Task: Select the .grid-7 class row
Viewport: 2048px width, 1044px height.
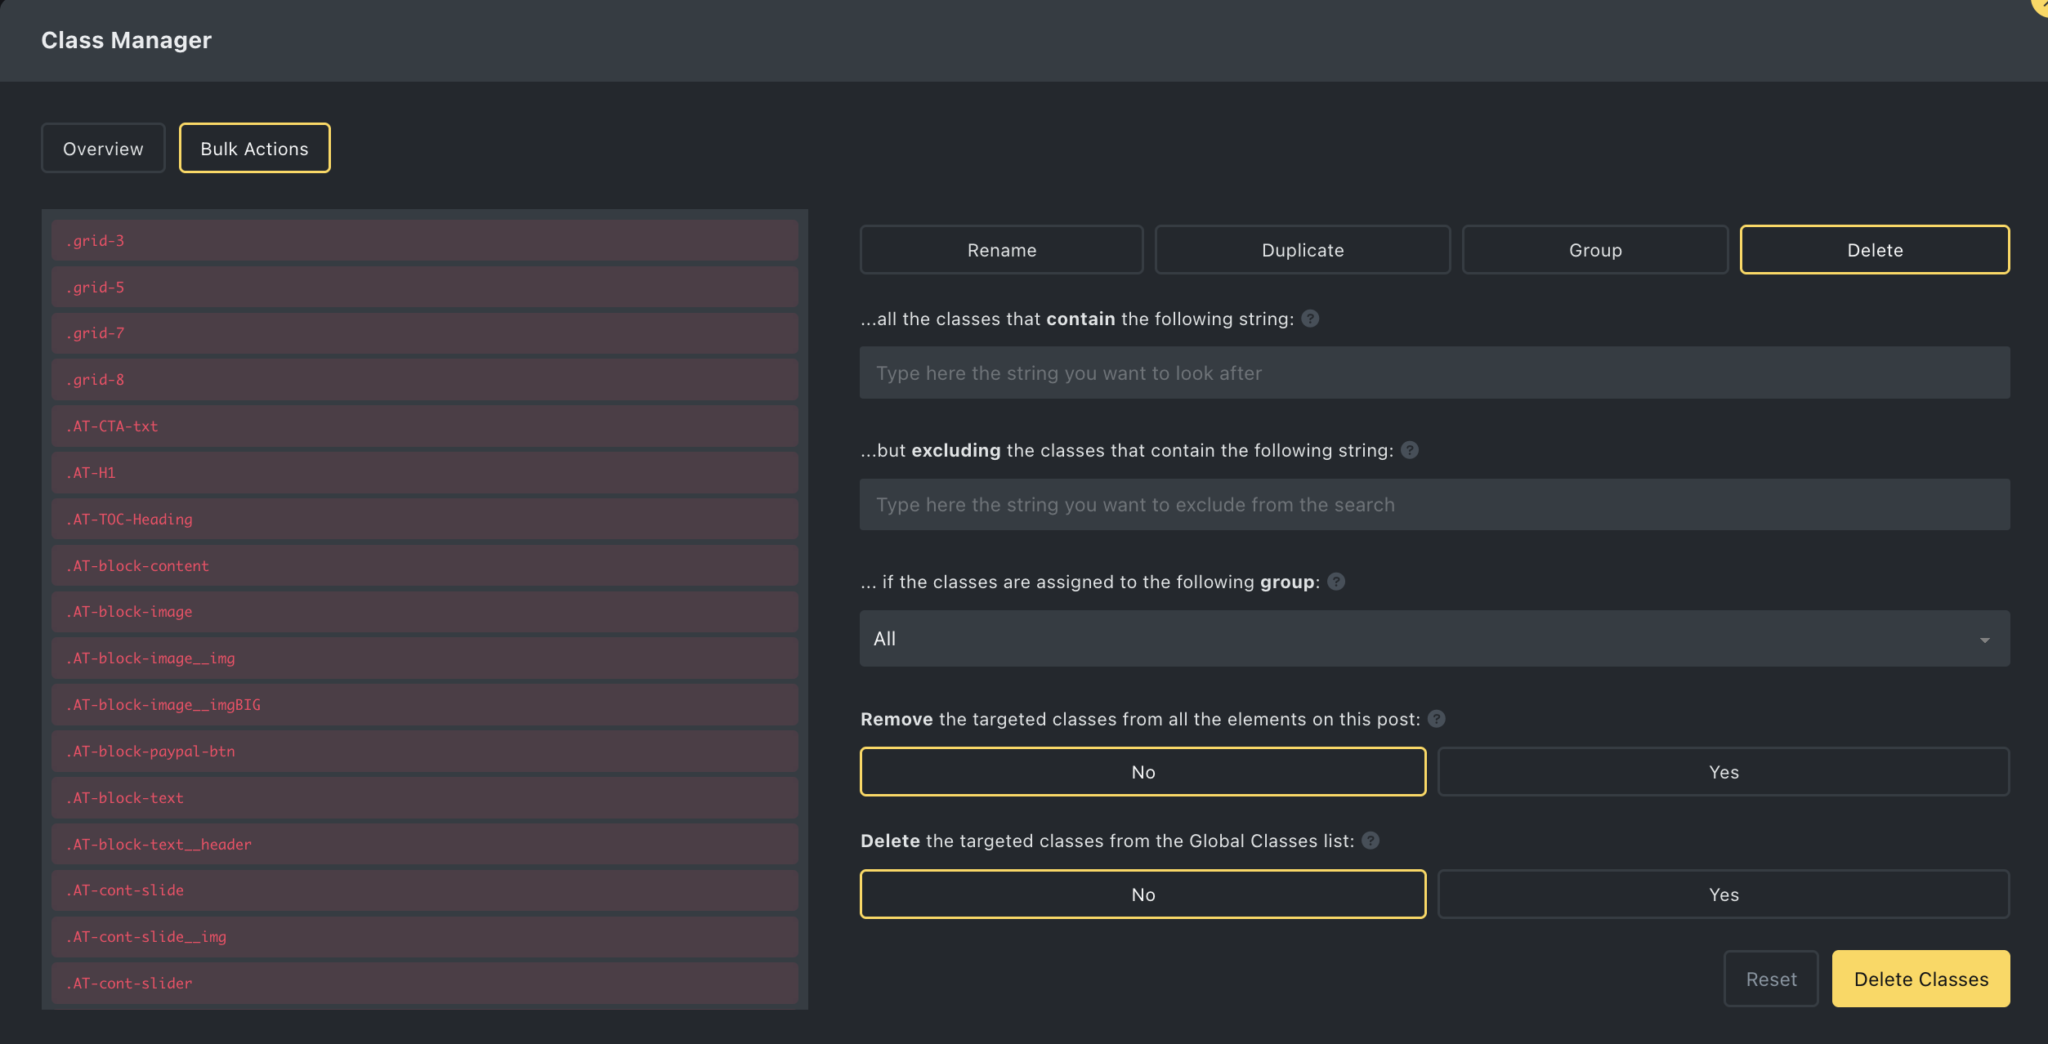Action: [x=425, y=333]
